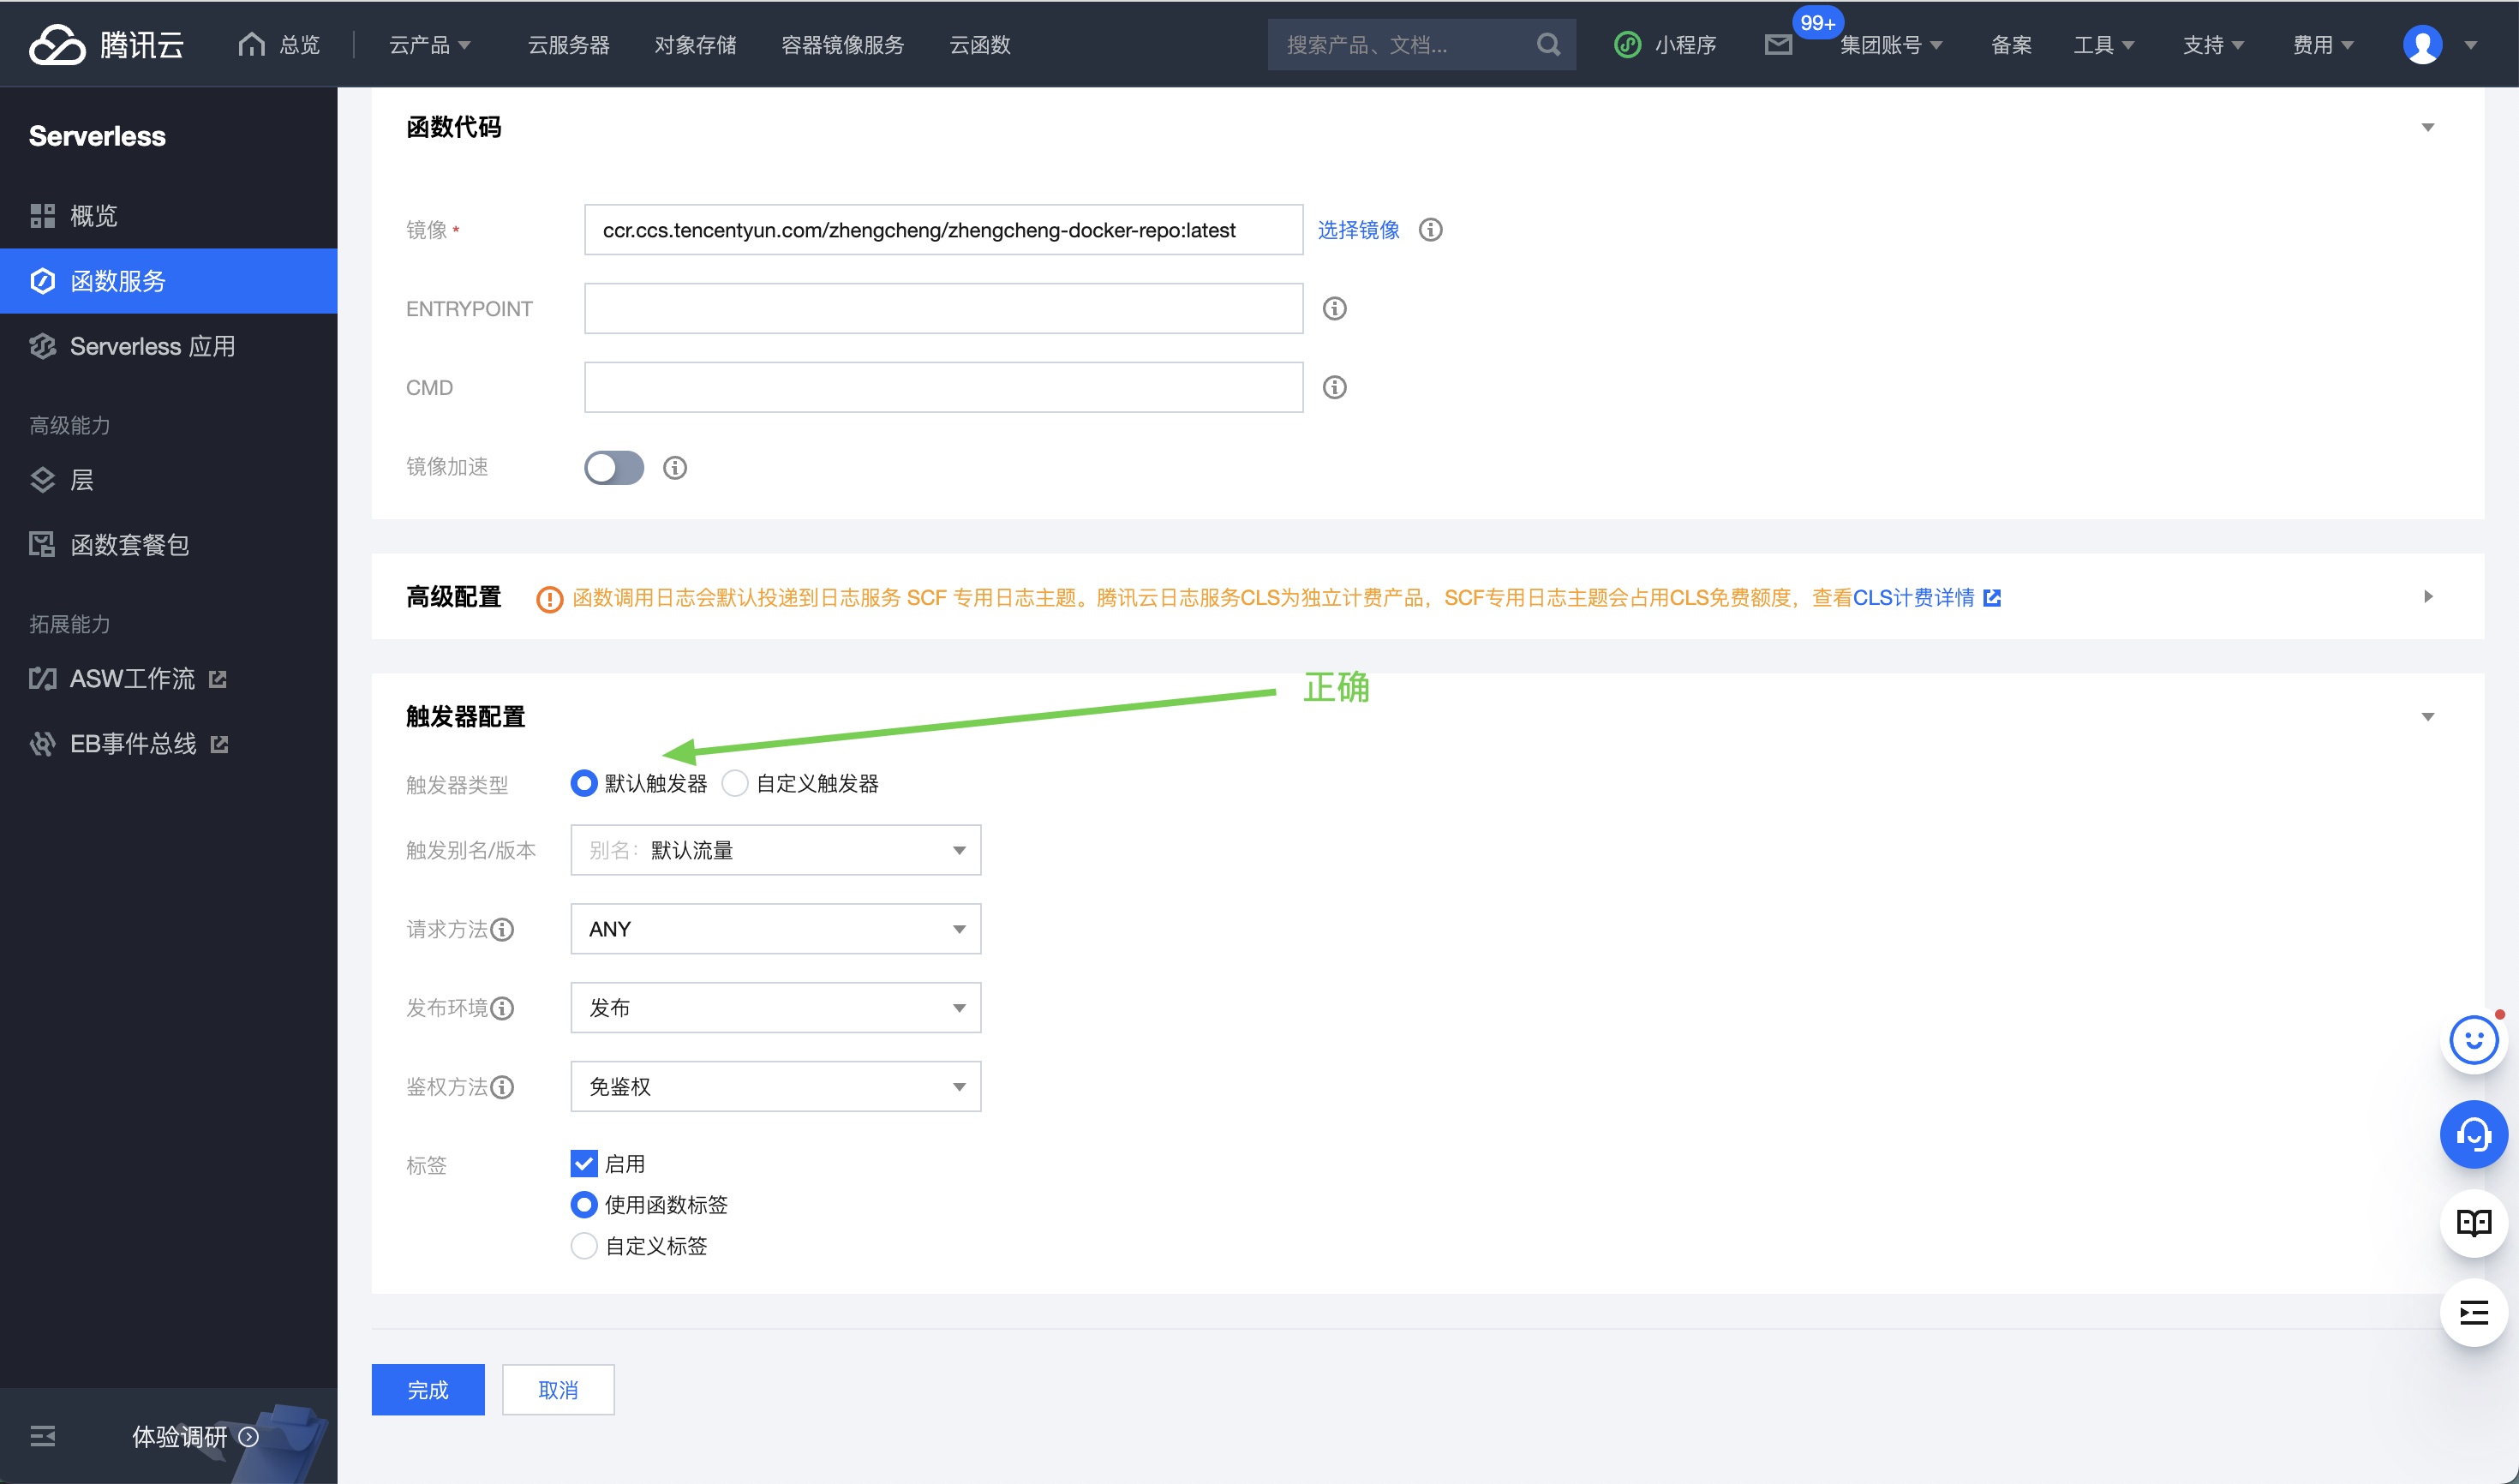Open the book documentation floating icon
This screenshot has height=1484, width=2519.
(x=2473, y=1223)
